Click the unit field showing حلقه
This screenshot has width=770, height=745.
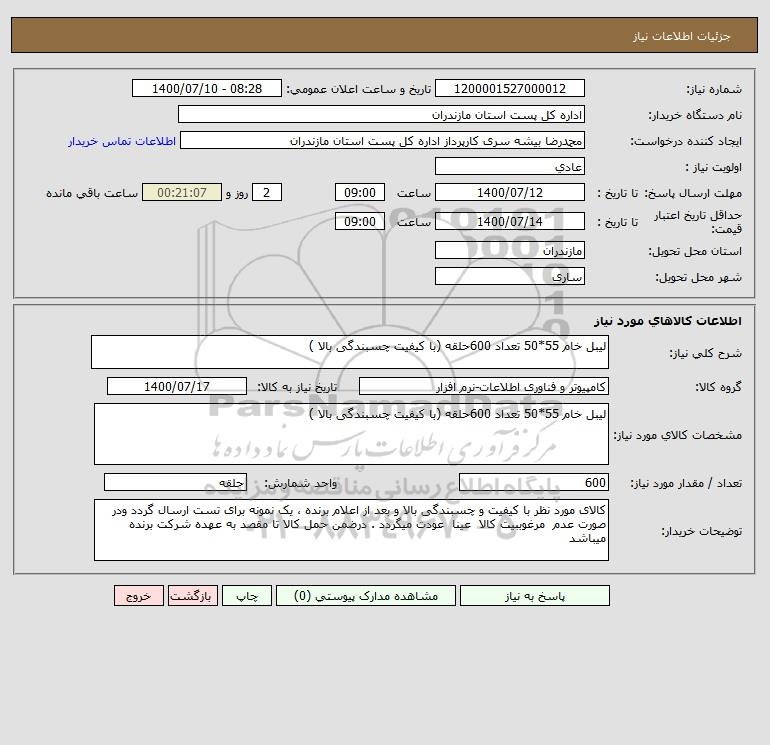pos(175,482)
